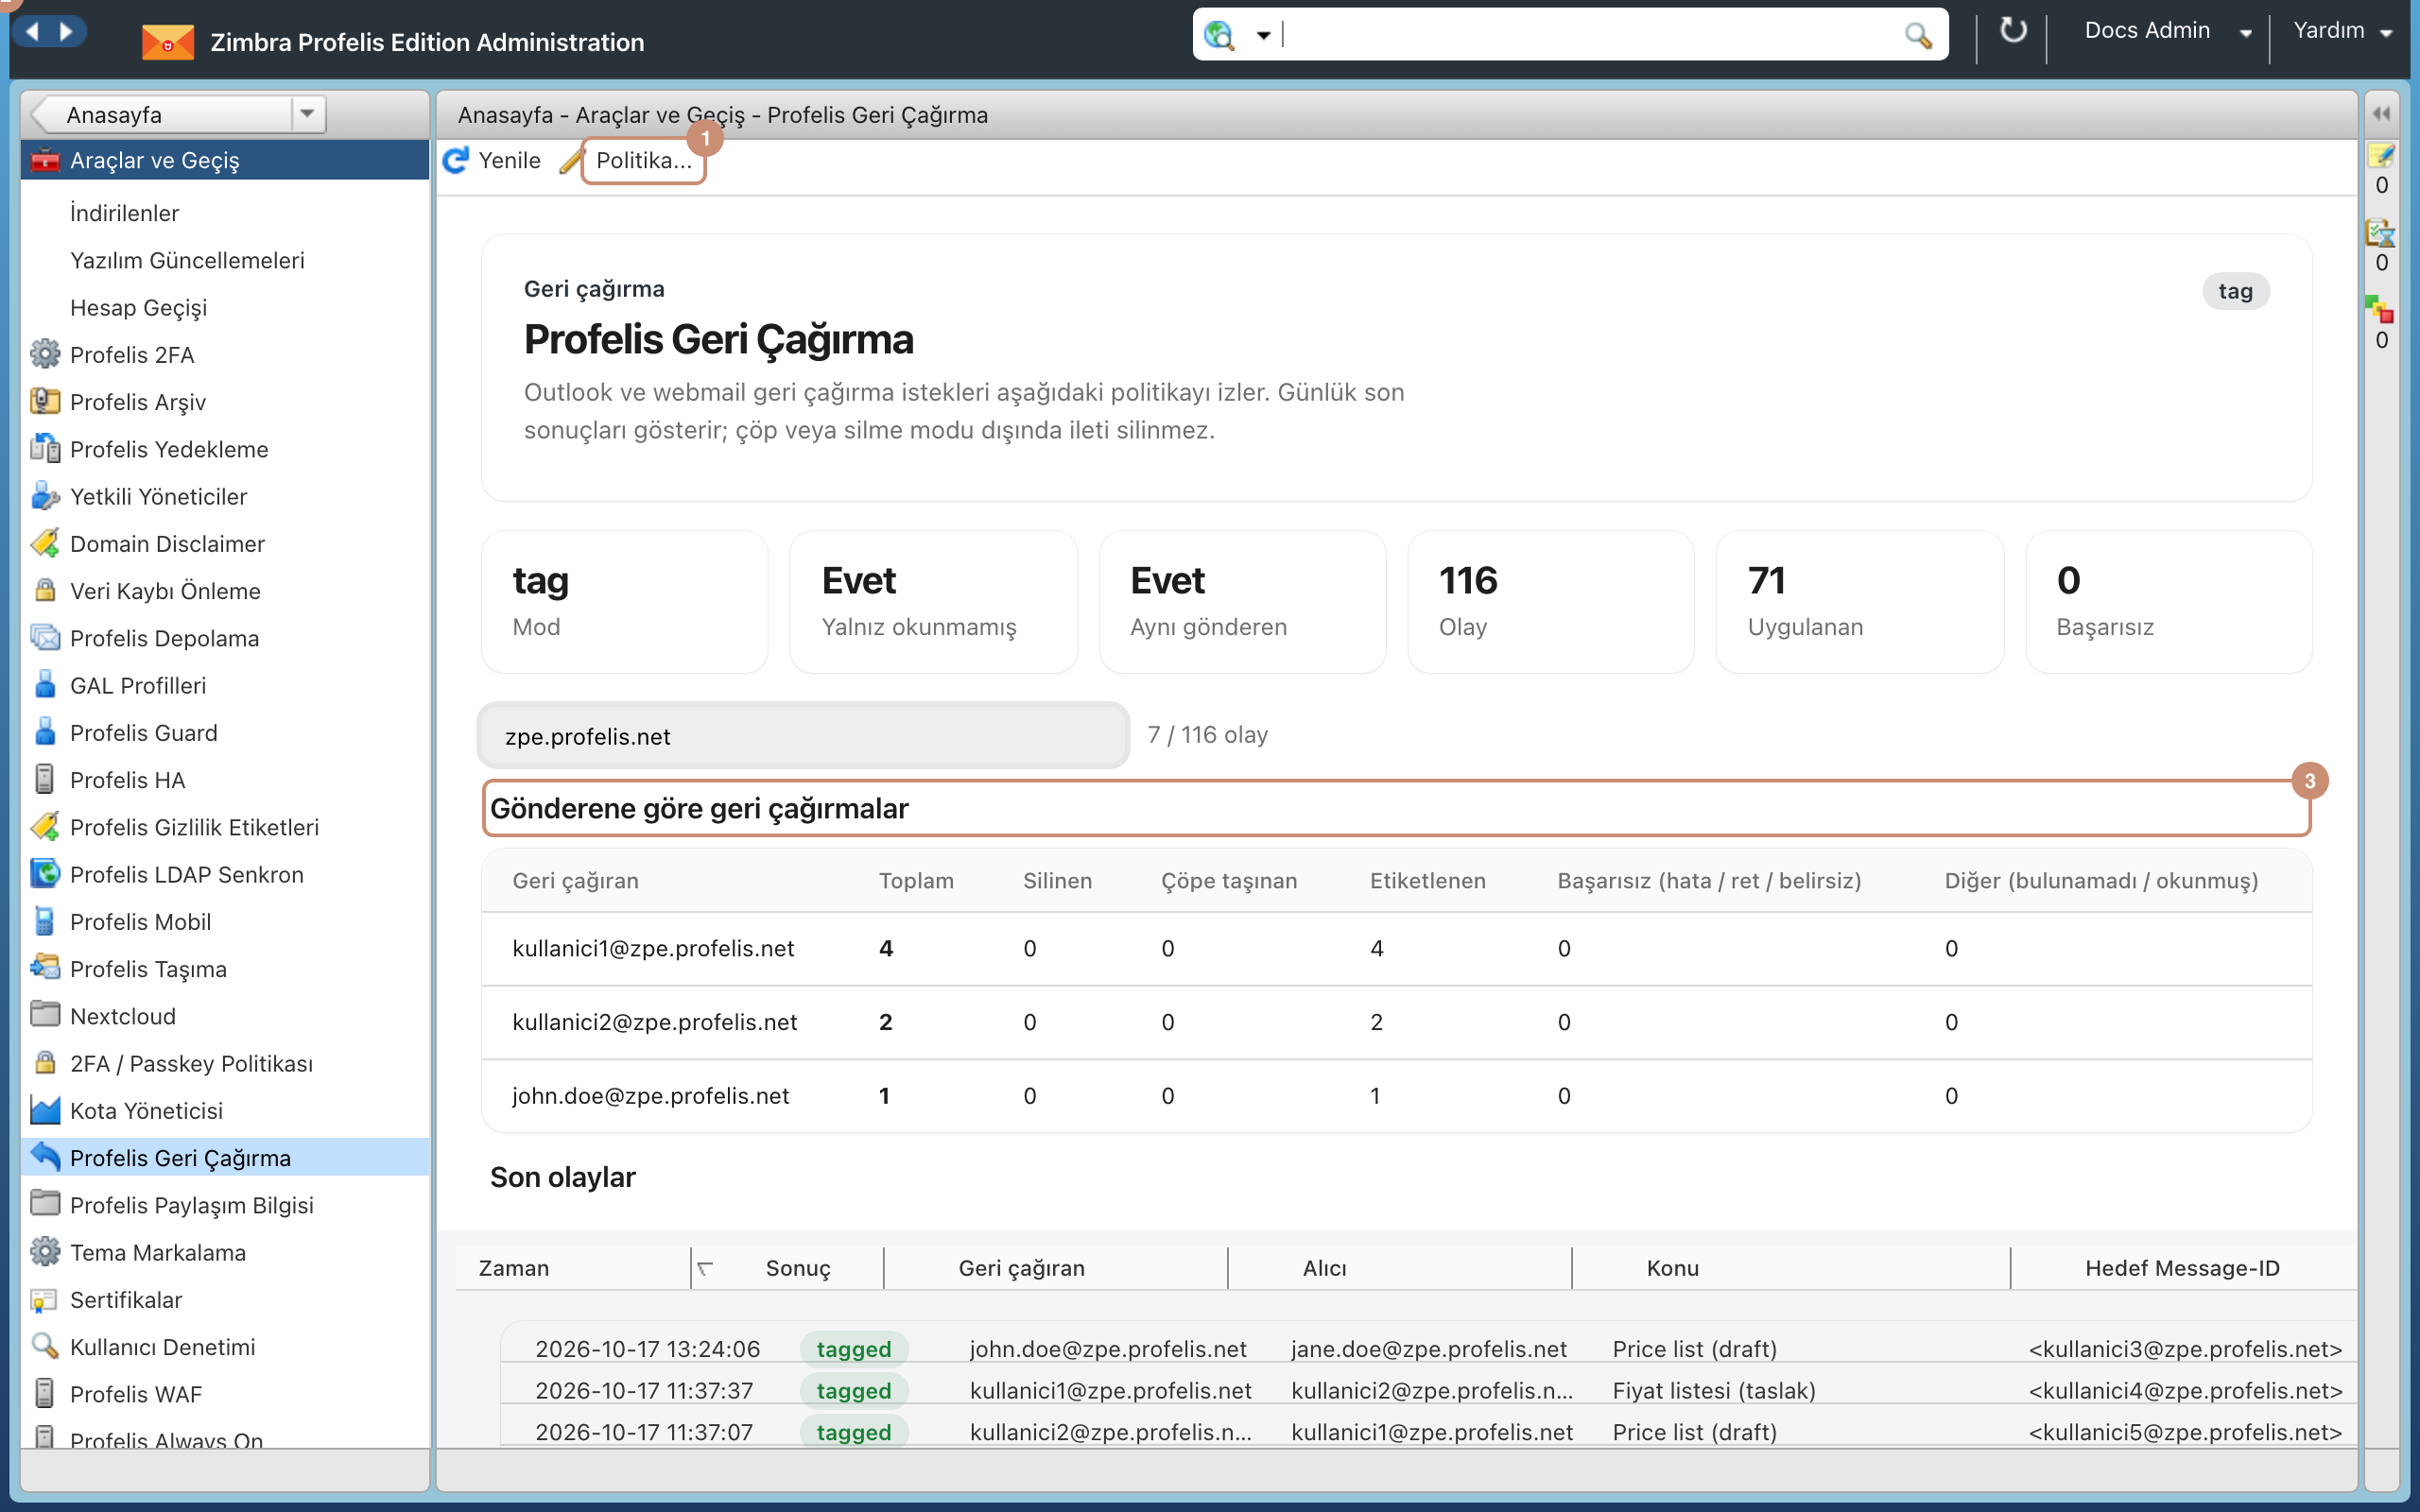Open Nextcloud in the sidebar
The height and width of the screenshot is (1512, 2420).
point(122,1016)
